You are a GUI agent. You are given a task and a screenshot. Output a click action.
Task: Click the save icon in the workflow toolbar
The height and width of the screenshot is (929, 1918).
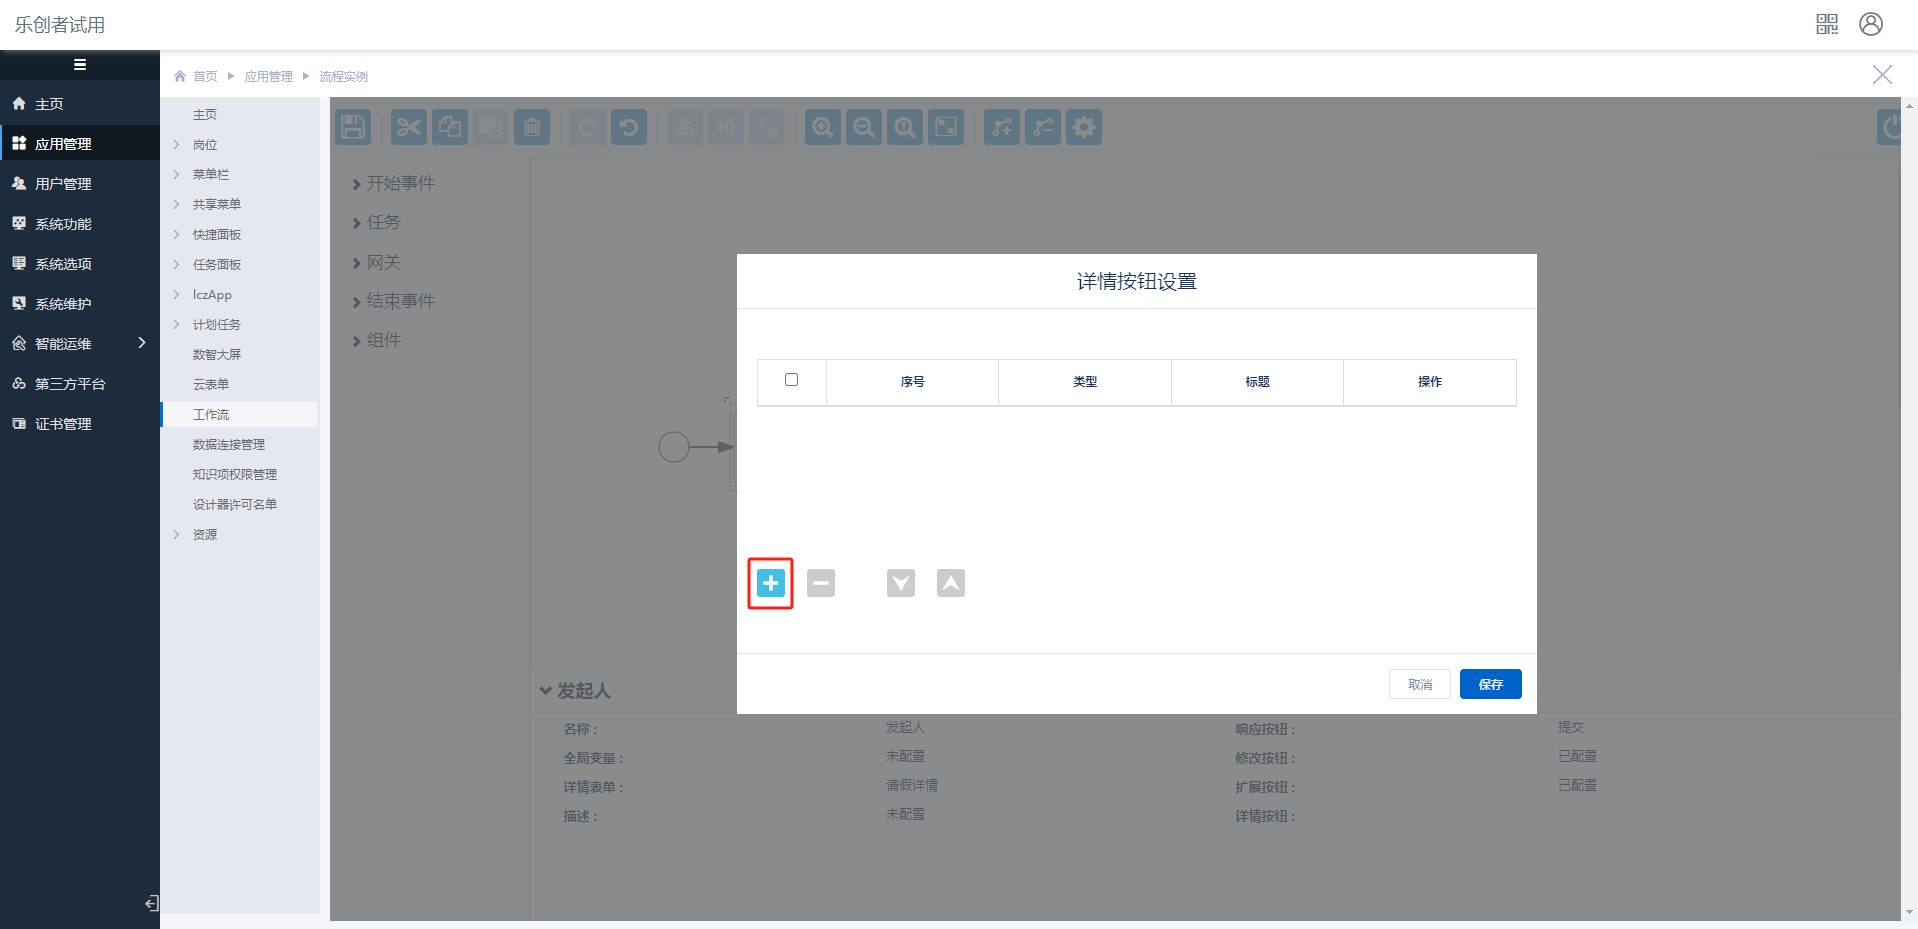352,127
